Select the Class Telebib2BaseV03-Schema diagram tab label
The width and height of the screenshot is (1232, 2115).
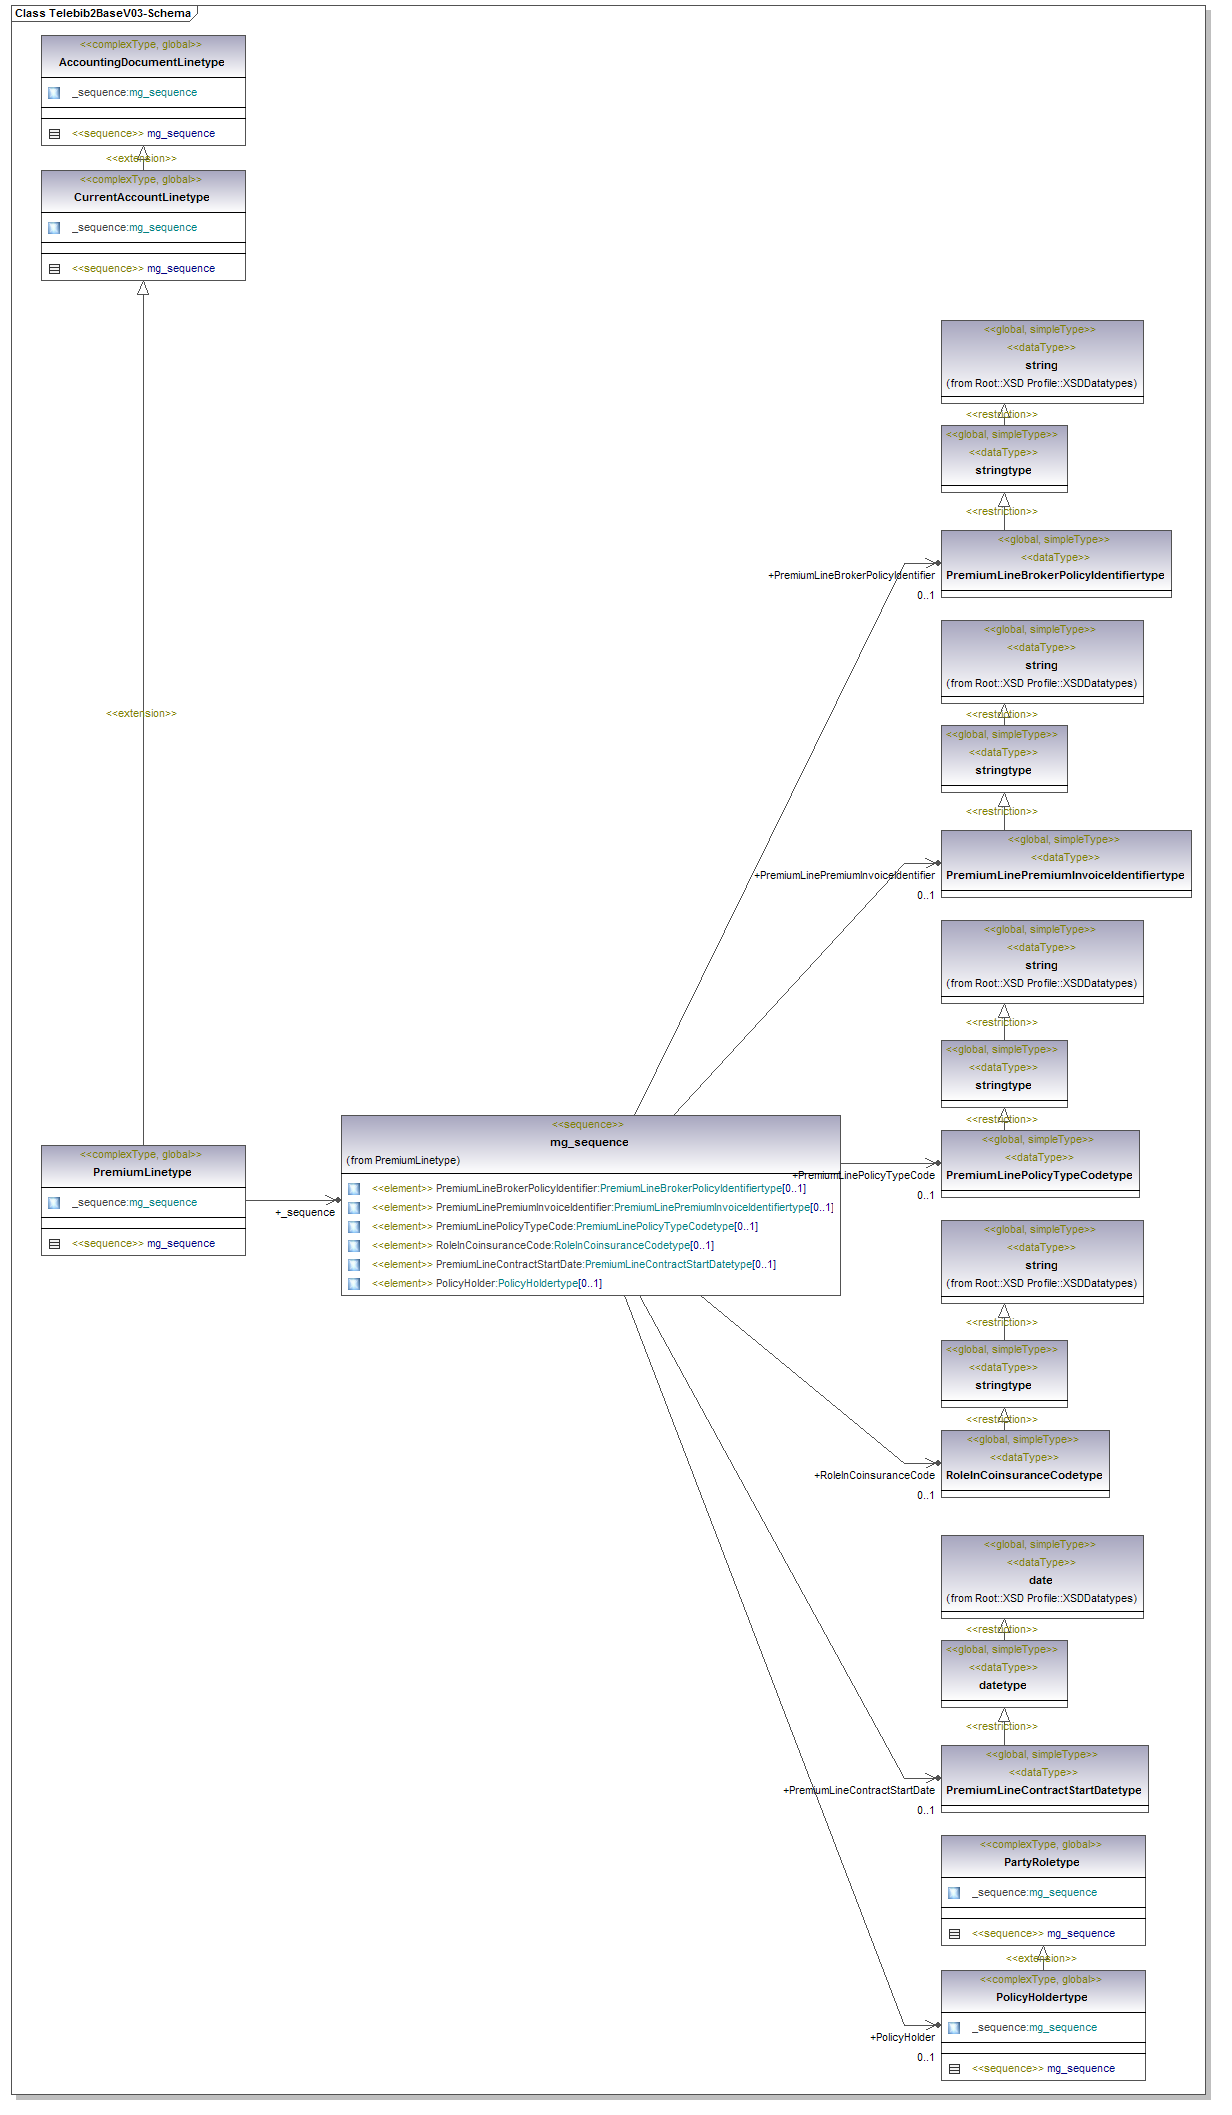(103, 14)
